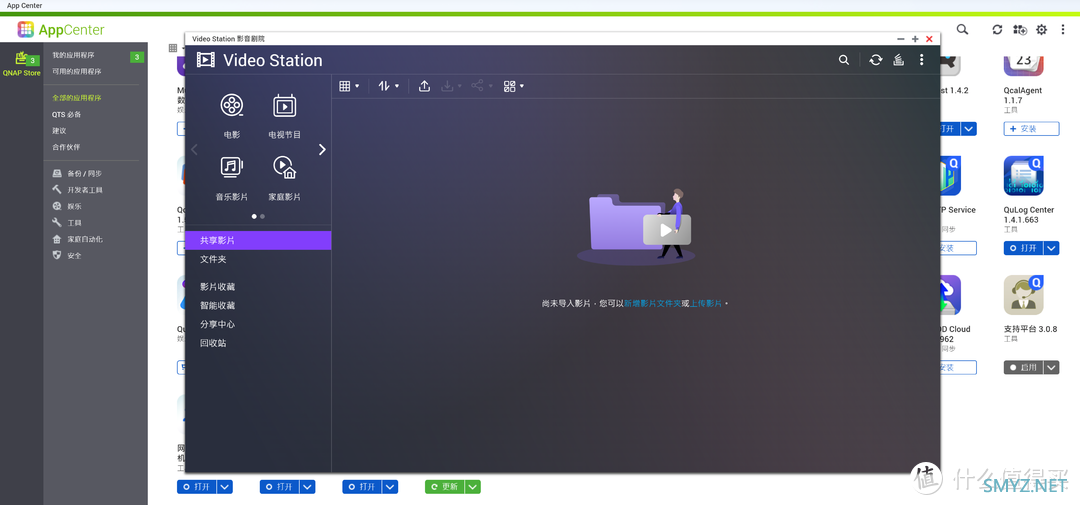
Task: Refresh the Video Station library
Action: [875, 60]
